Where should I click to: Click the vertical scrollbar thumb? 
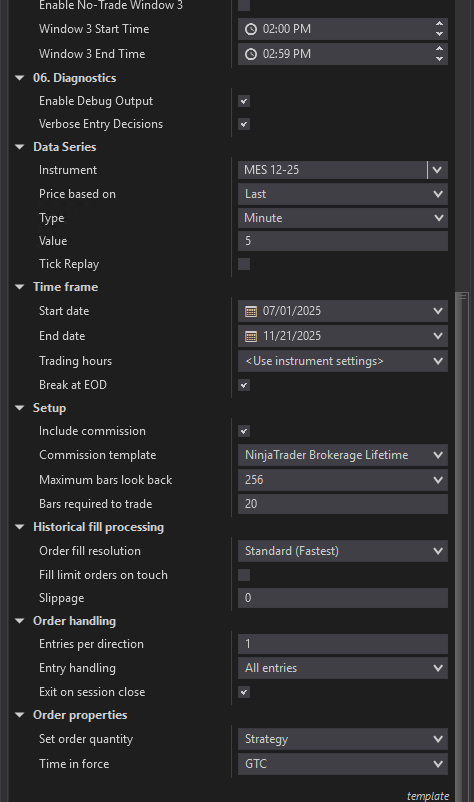(x=462, y=546)
